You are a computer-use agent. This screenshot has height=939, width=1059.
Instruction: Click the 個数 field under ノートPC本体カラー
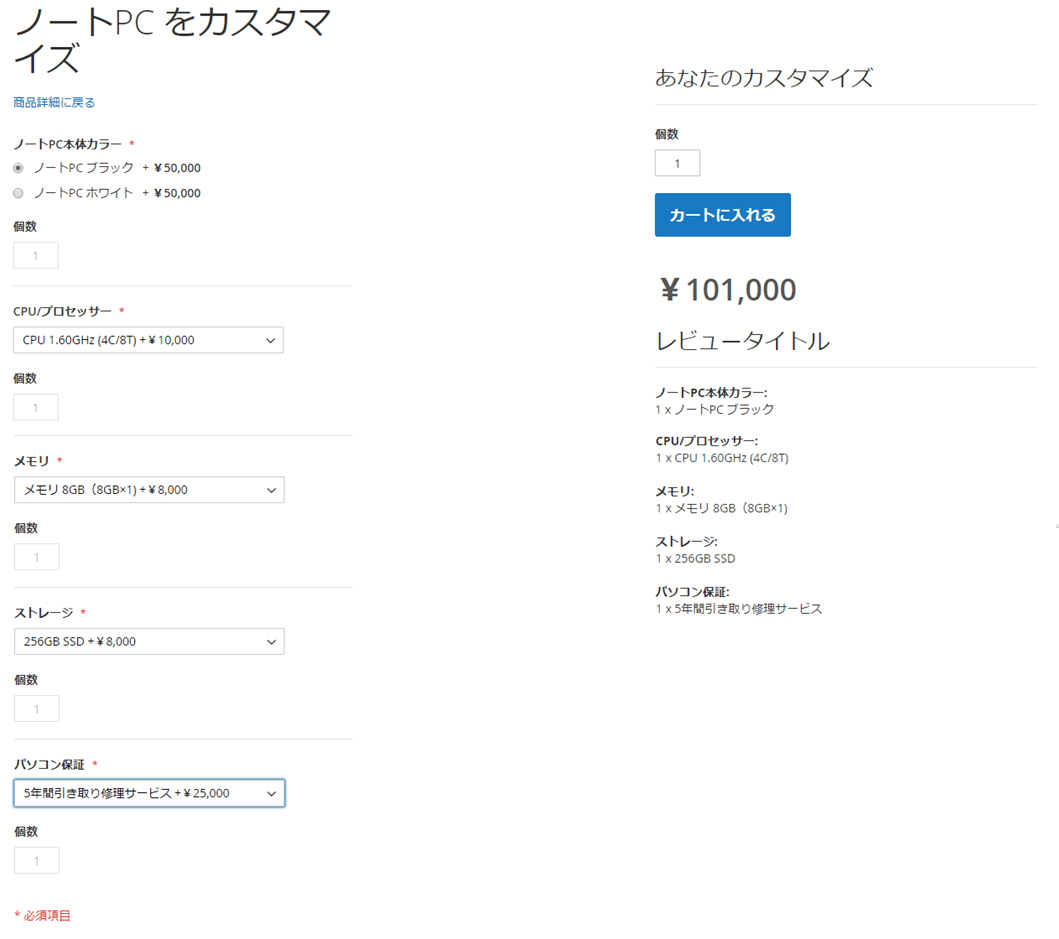click(36, 255)
